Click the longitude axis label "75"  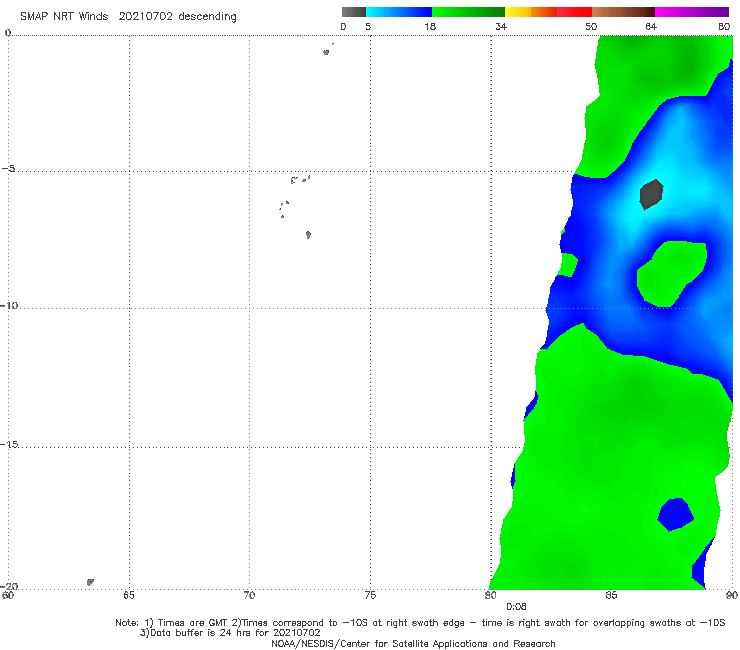370,595
